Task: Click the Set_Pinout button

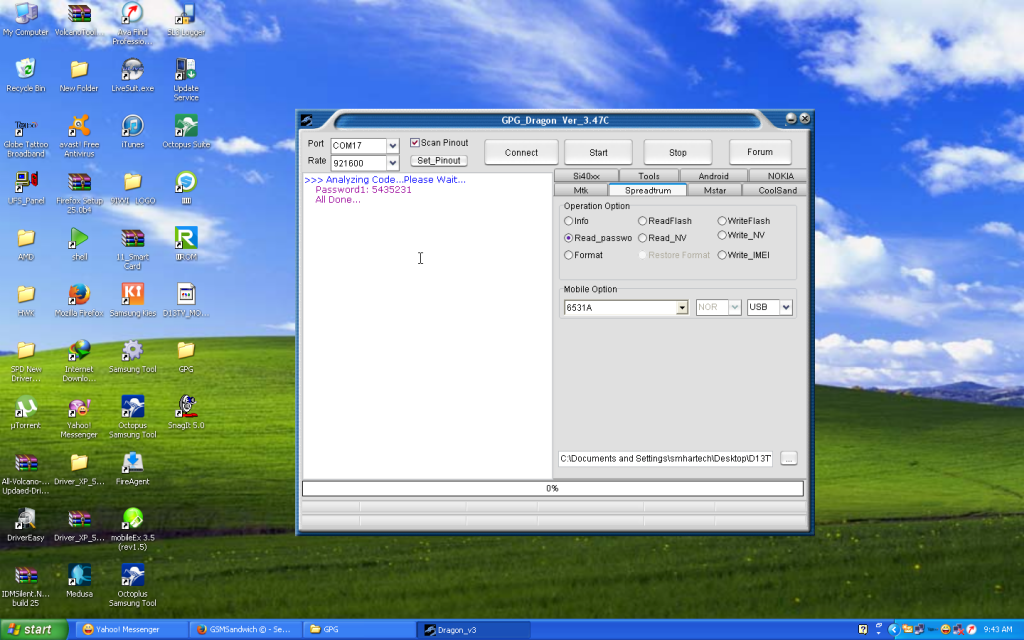Action: [438, 161]
